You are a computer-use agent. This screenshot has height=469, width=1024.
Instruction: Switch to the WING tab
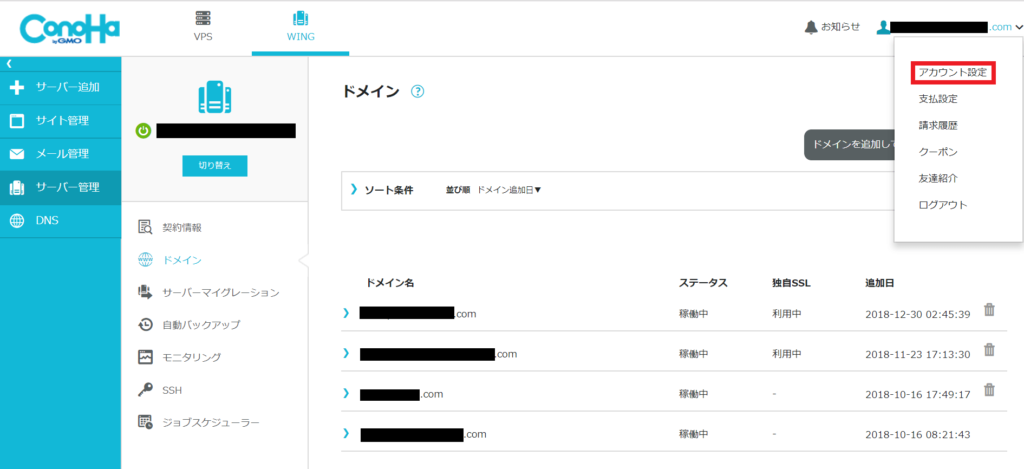301,27
